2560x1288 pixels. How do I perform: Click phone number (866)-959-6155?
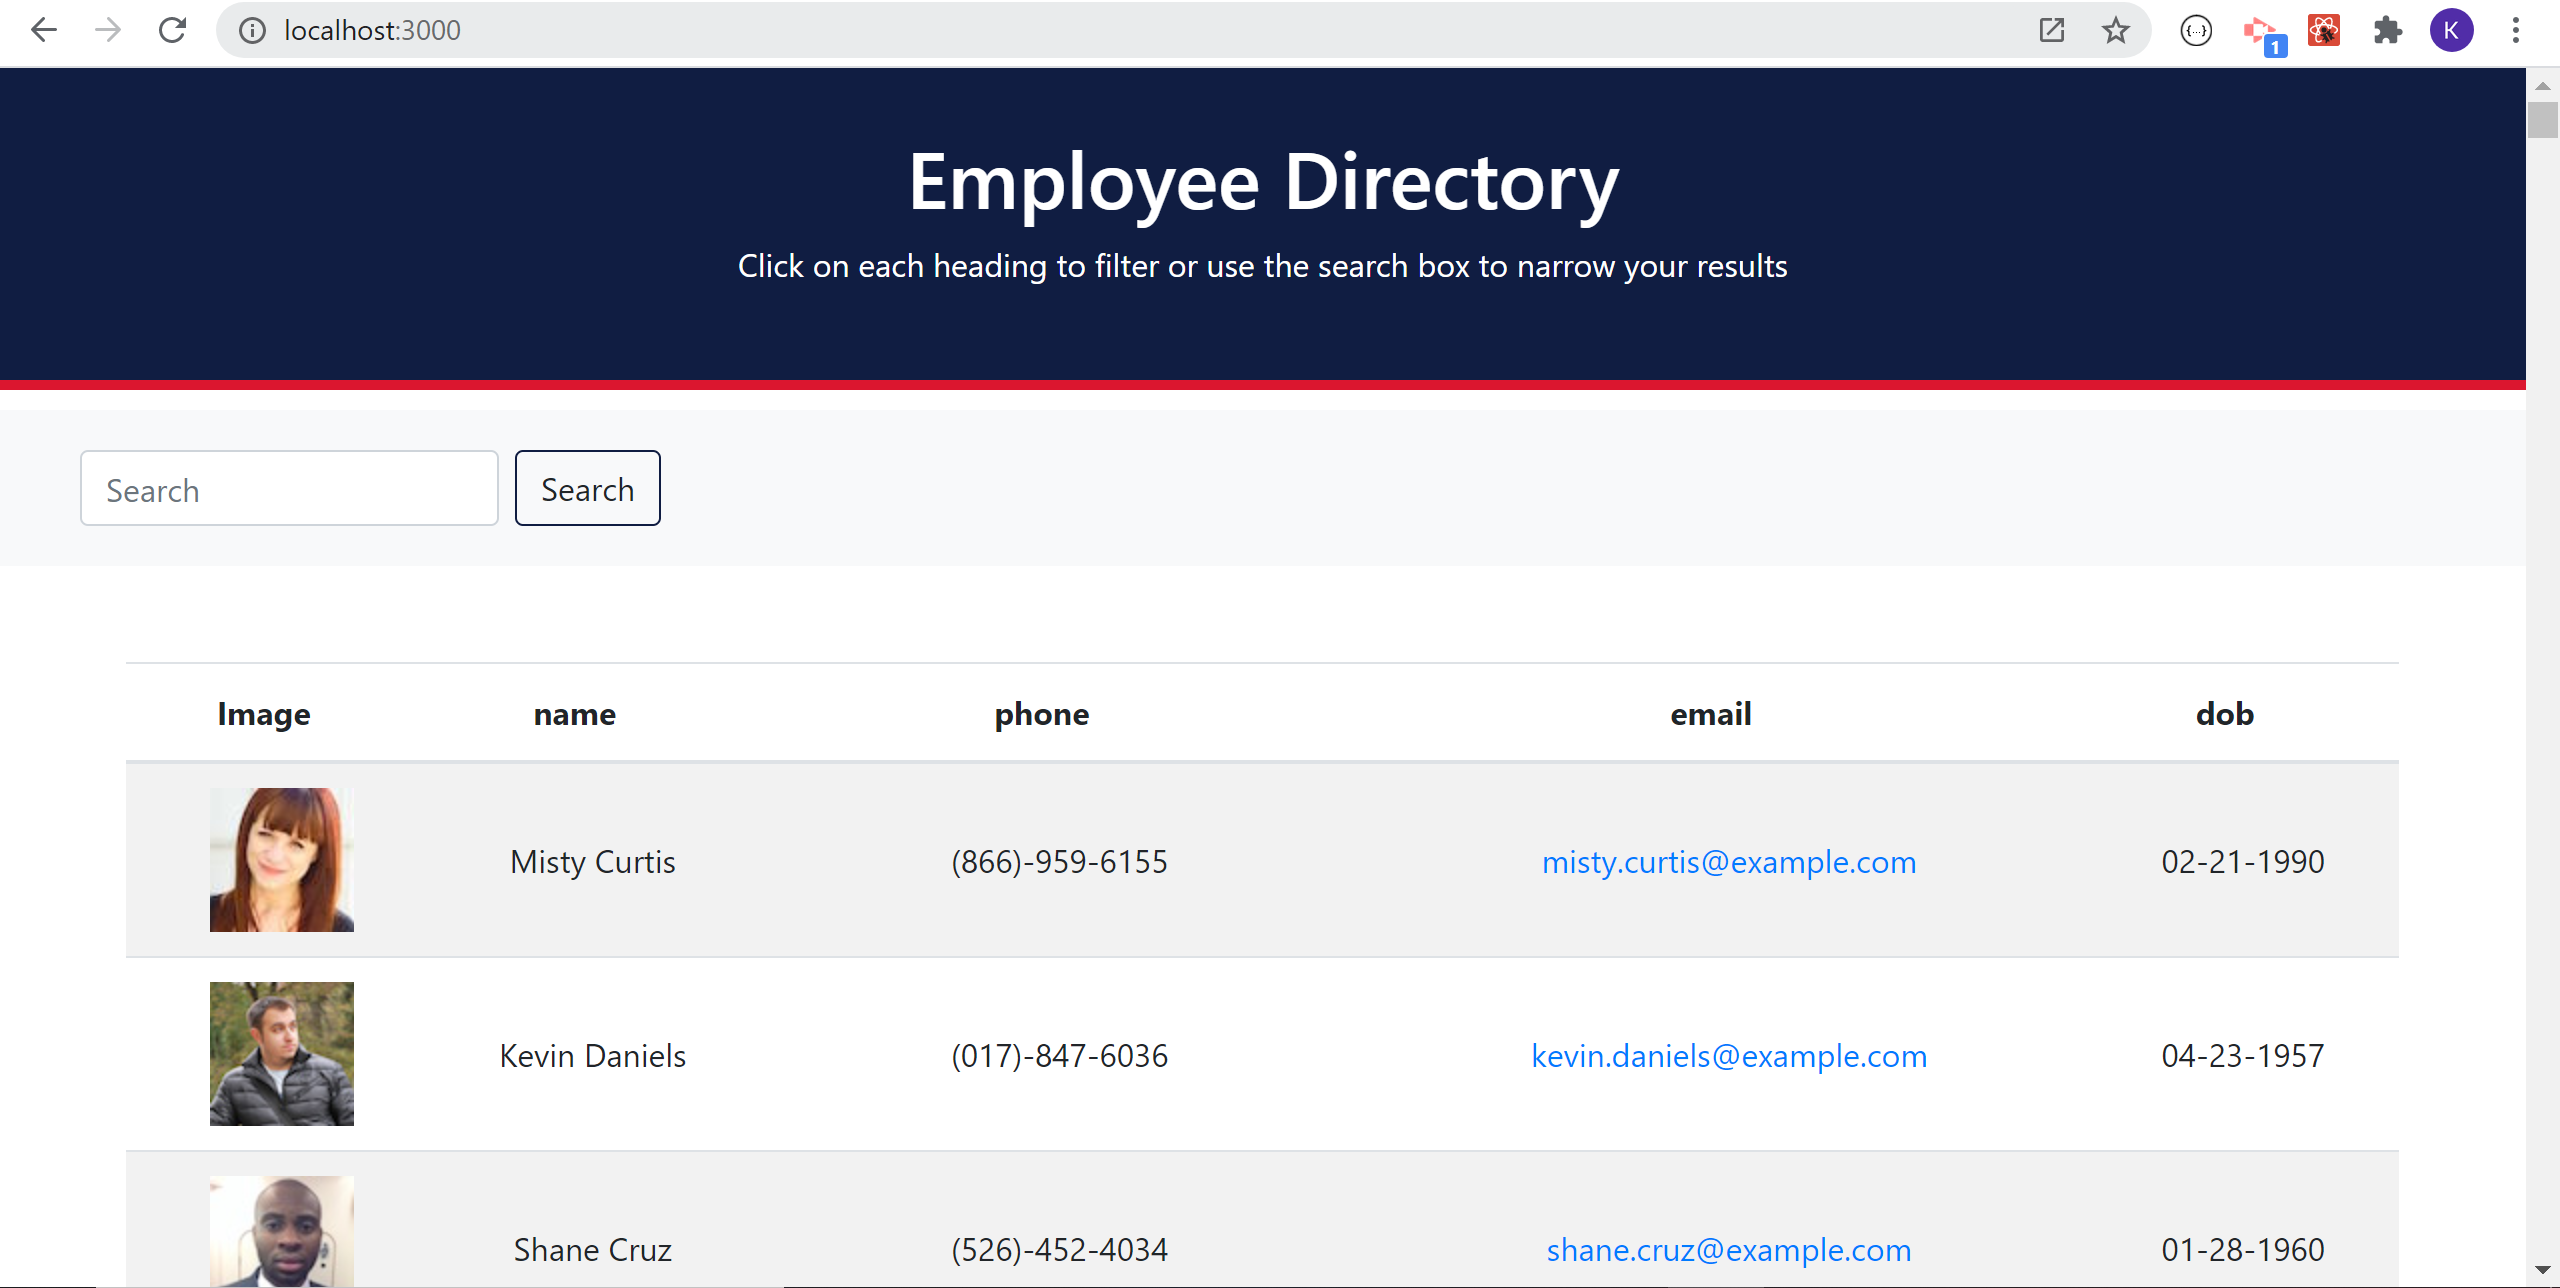[1060, 862]
